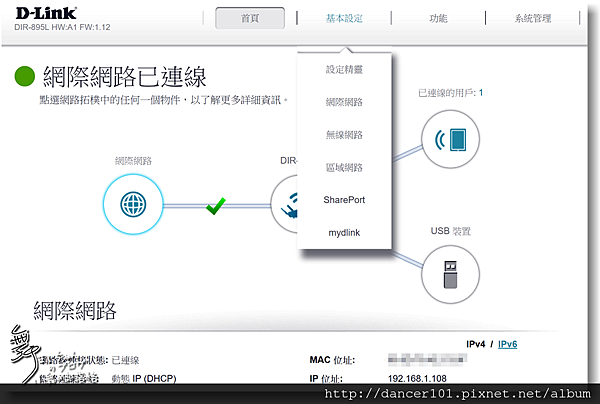Select 區域網路 menu entry
The width and height of the screenshot is (600, 404).
pos(344,168)
